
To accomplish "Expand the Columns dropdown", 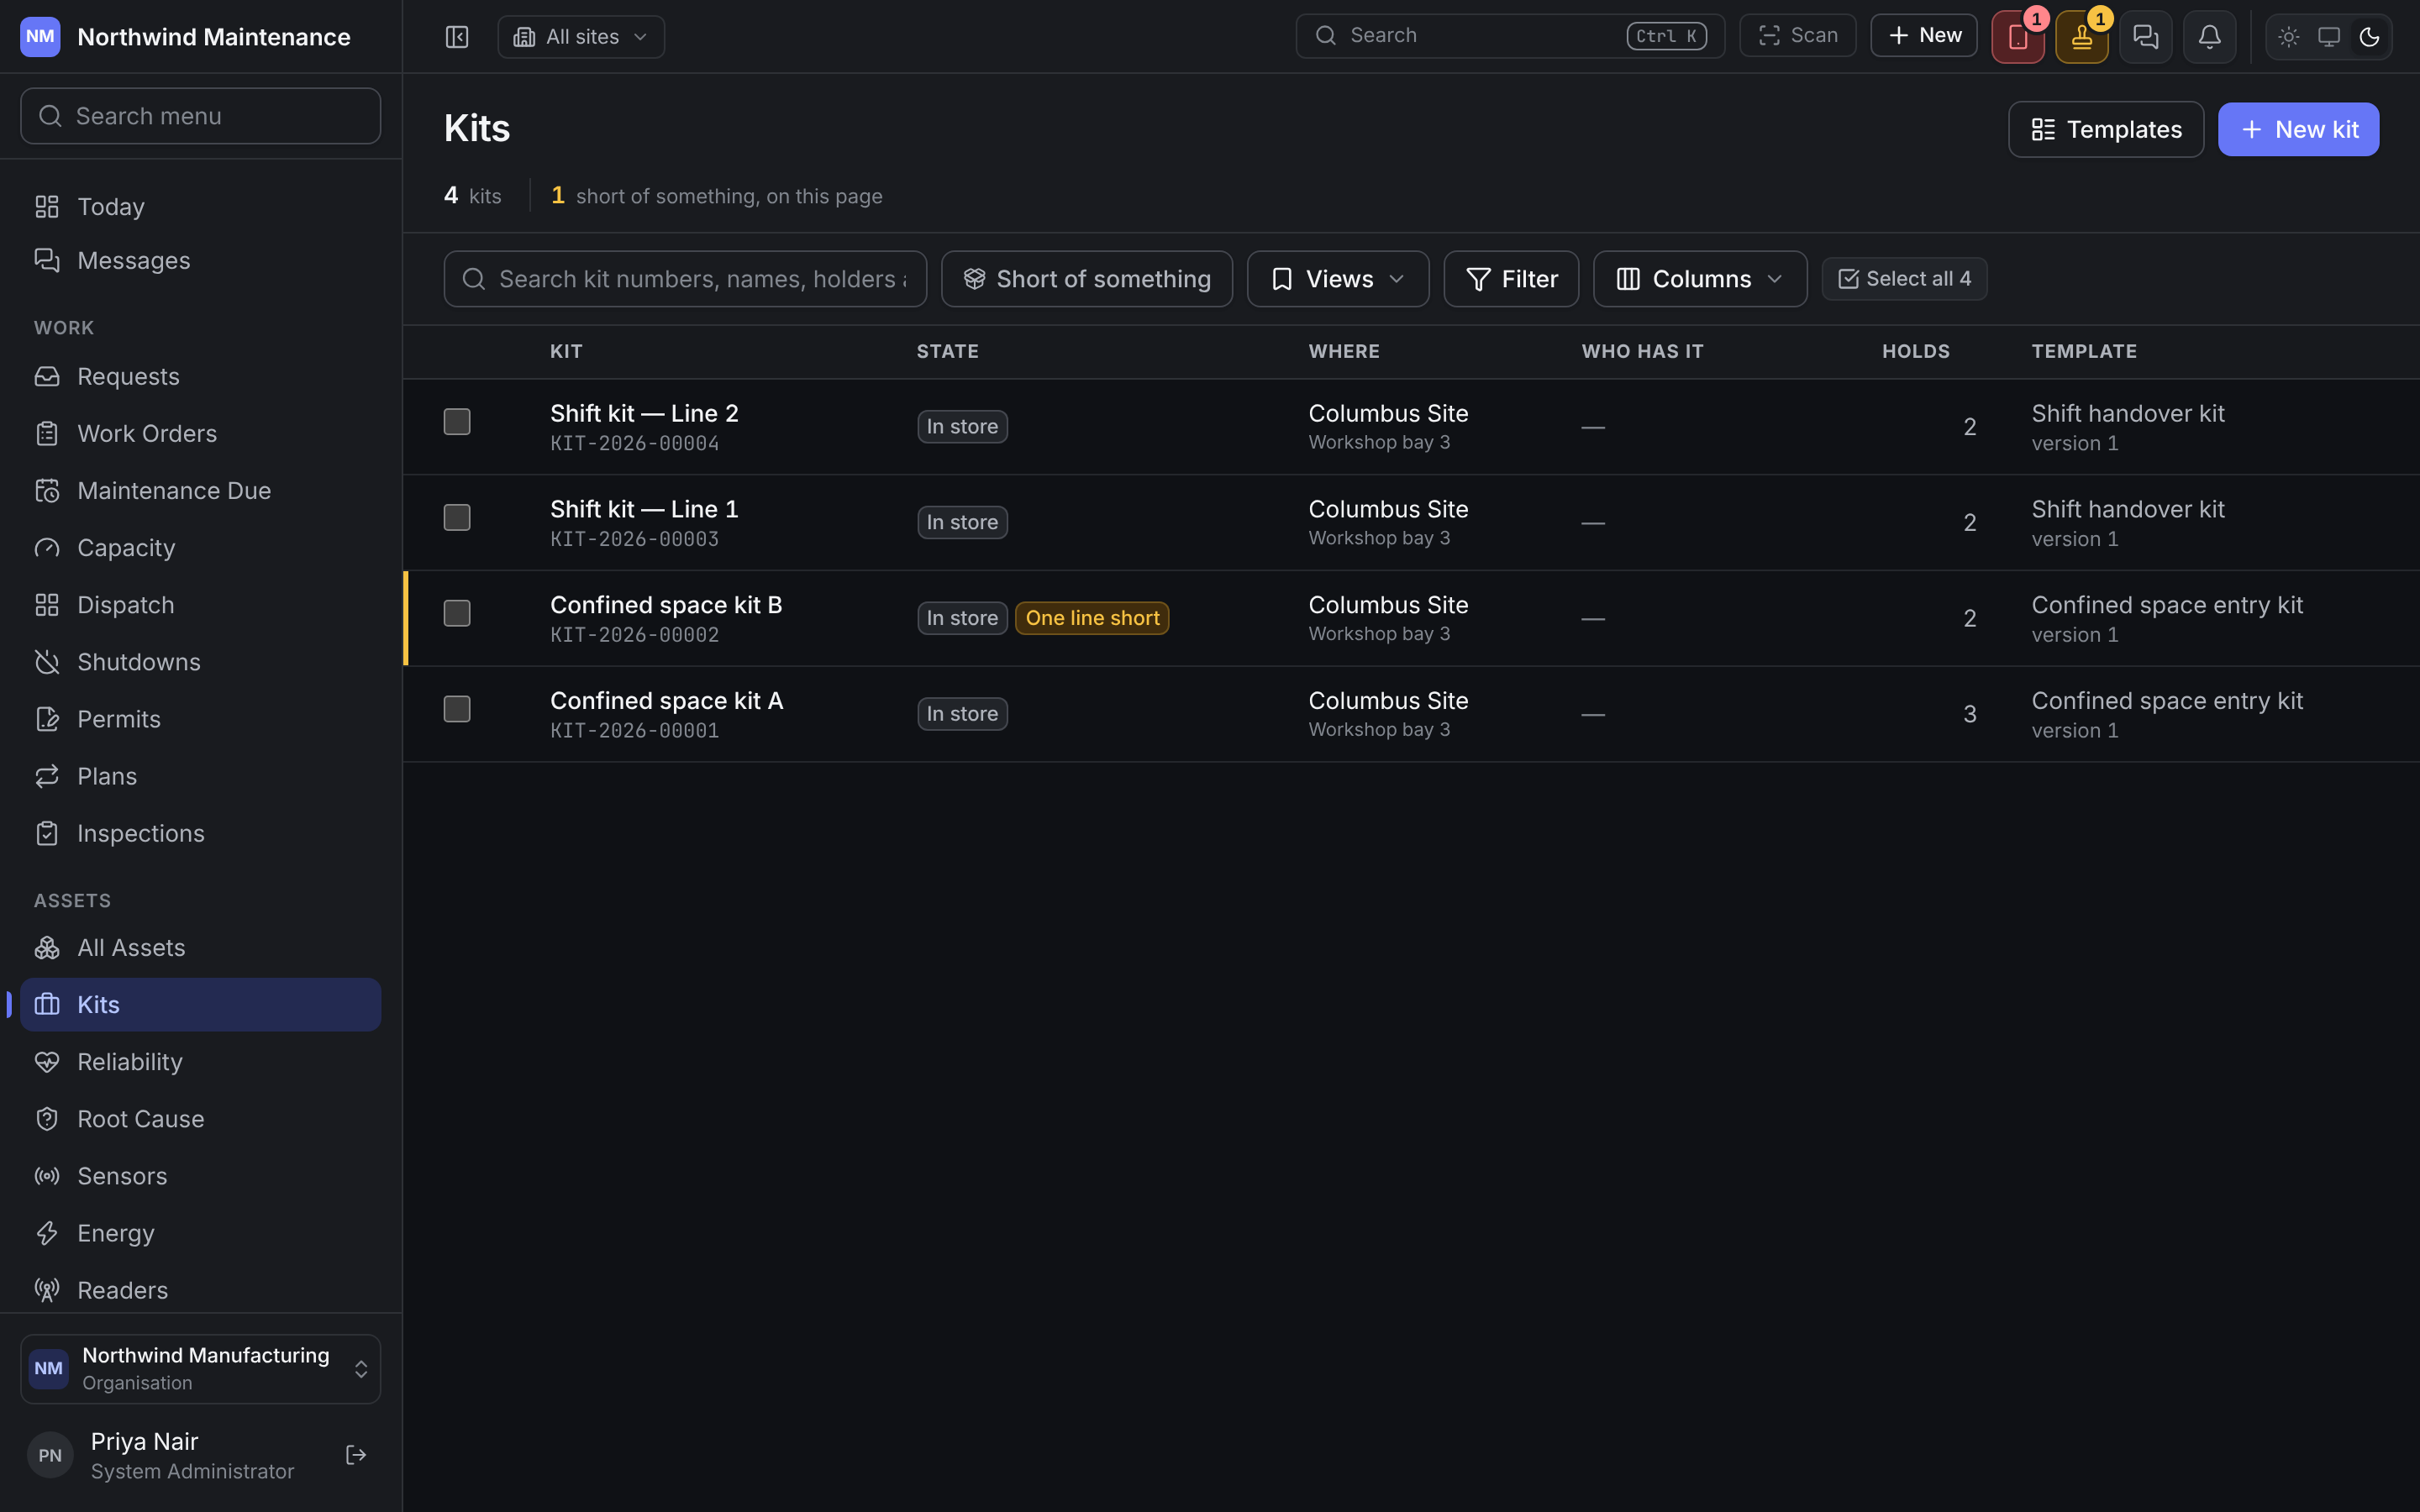I will pyautogui.click(x=1700, y=279).
